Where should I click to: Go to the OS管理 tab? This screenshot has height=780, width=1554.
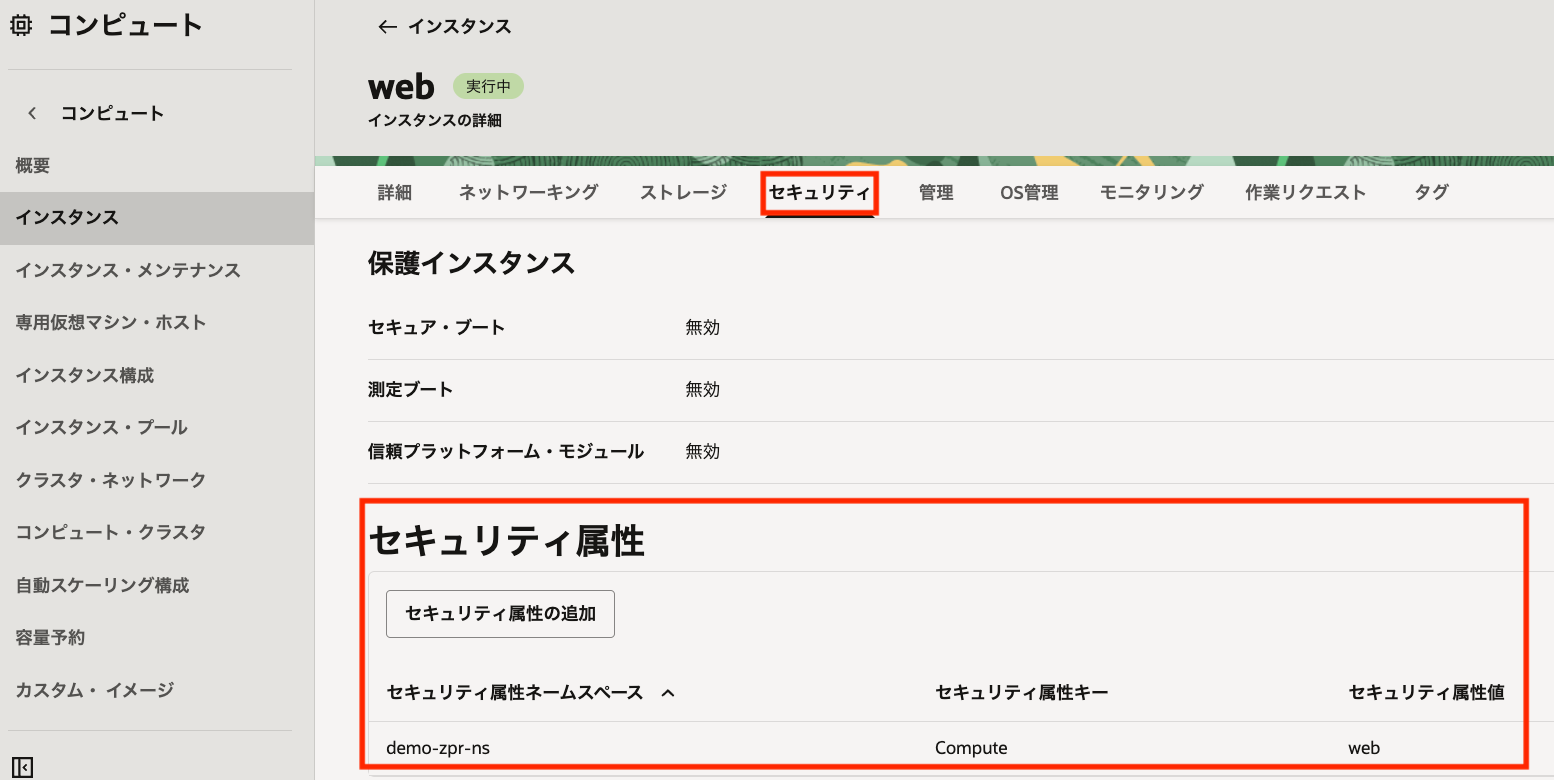click(x=1028, y=192)
